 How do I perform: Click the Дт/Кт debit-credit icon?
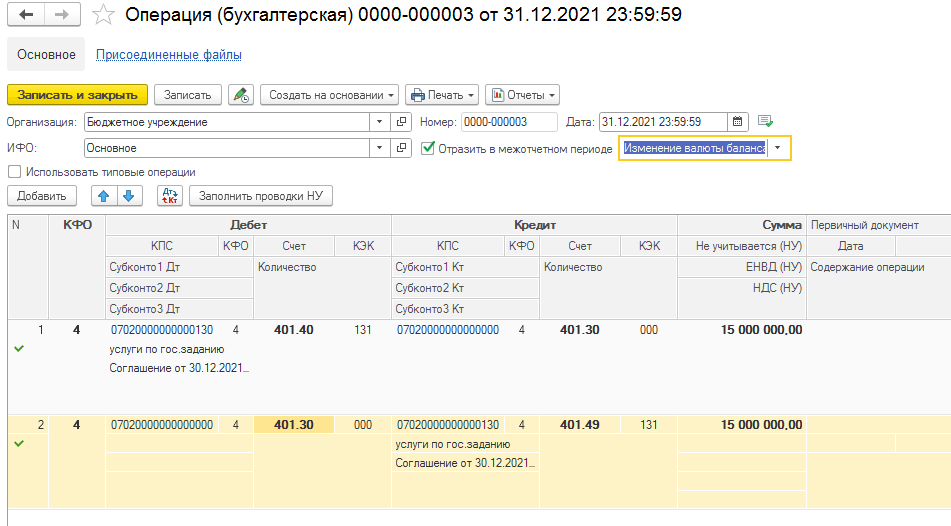click(x=170, y=196)
